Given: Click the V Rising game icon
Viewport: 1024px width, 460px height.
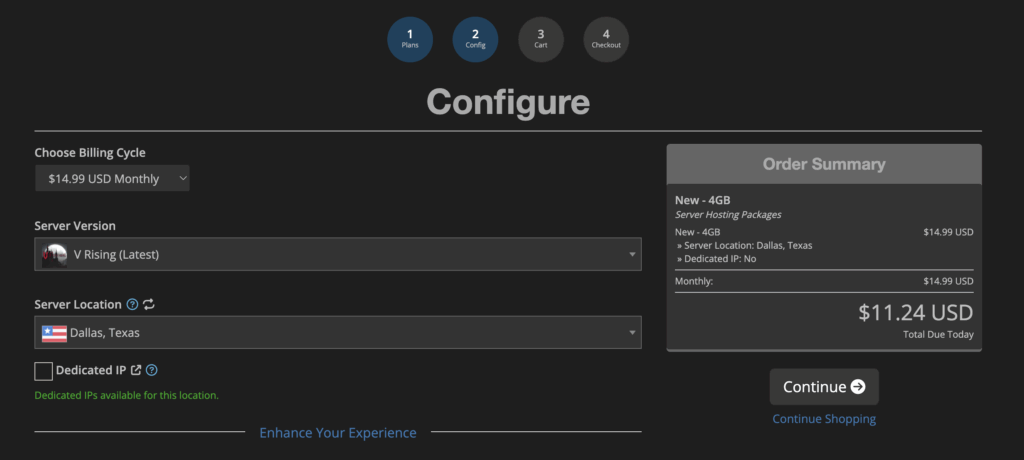Looking at the screenshot, I should click(x=54, y=254).
